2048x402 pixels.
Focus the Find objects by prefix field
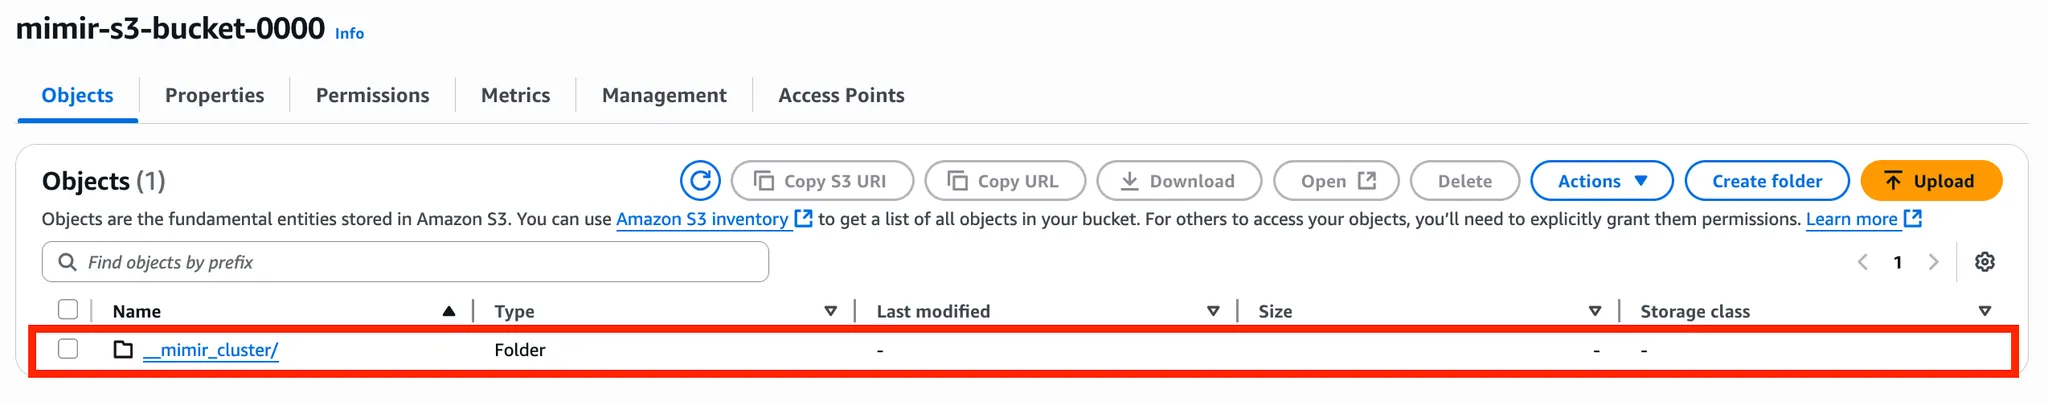point(420,262)
